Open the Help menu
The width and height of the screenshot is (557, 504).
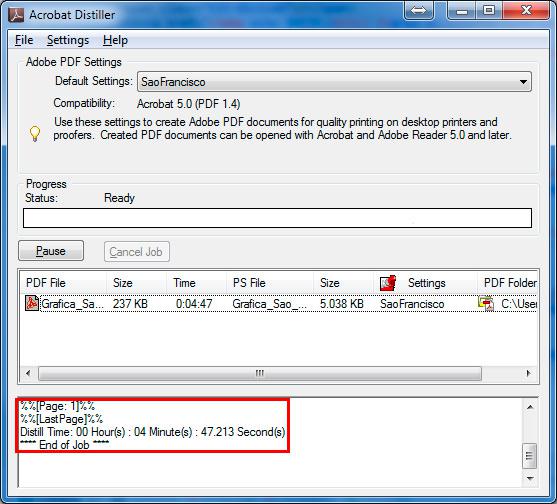point(115,40)
